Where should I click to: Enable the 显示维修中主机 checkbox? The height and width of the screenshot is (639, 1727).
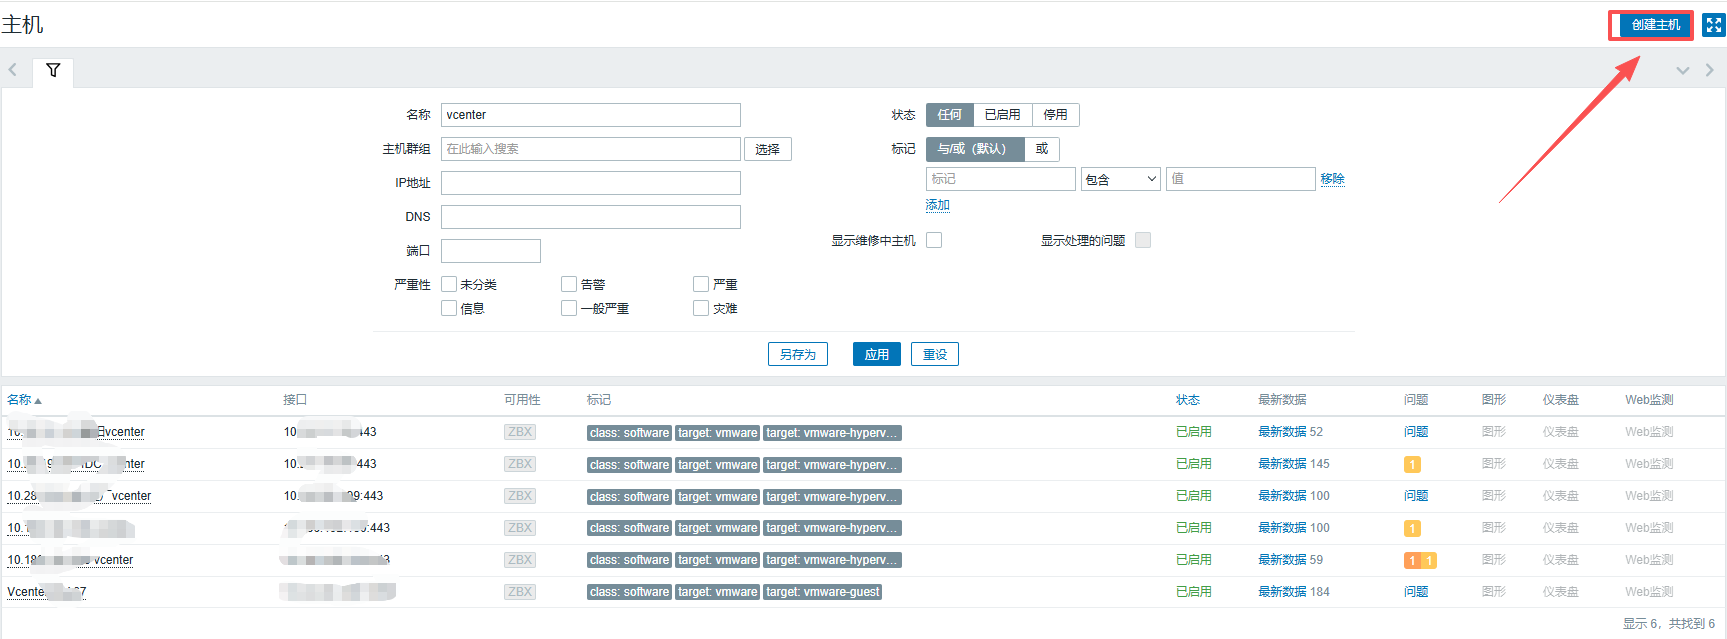point(934,240)
